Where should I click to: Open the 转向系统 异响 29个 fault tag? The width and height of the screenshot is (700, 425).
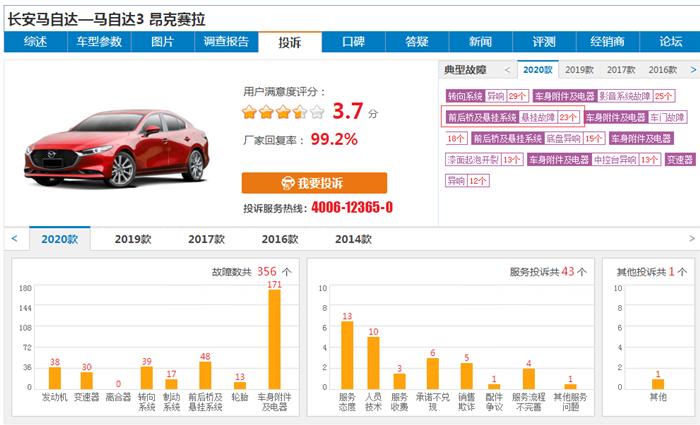point(487,96)
